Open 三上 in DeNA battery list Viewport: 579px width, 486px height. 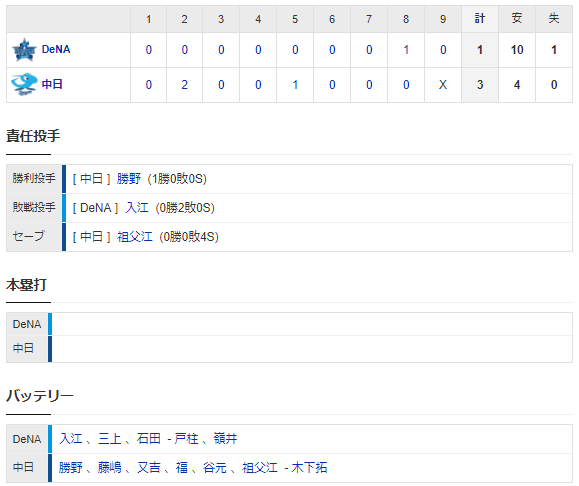click(110, 439)
